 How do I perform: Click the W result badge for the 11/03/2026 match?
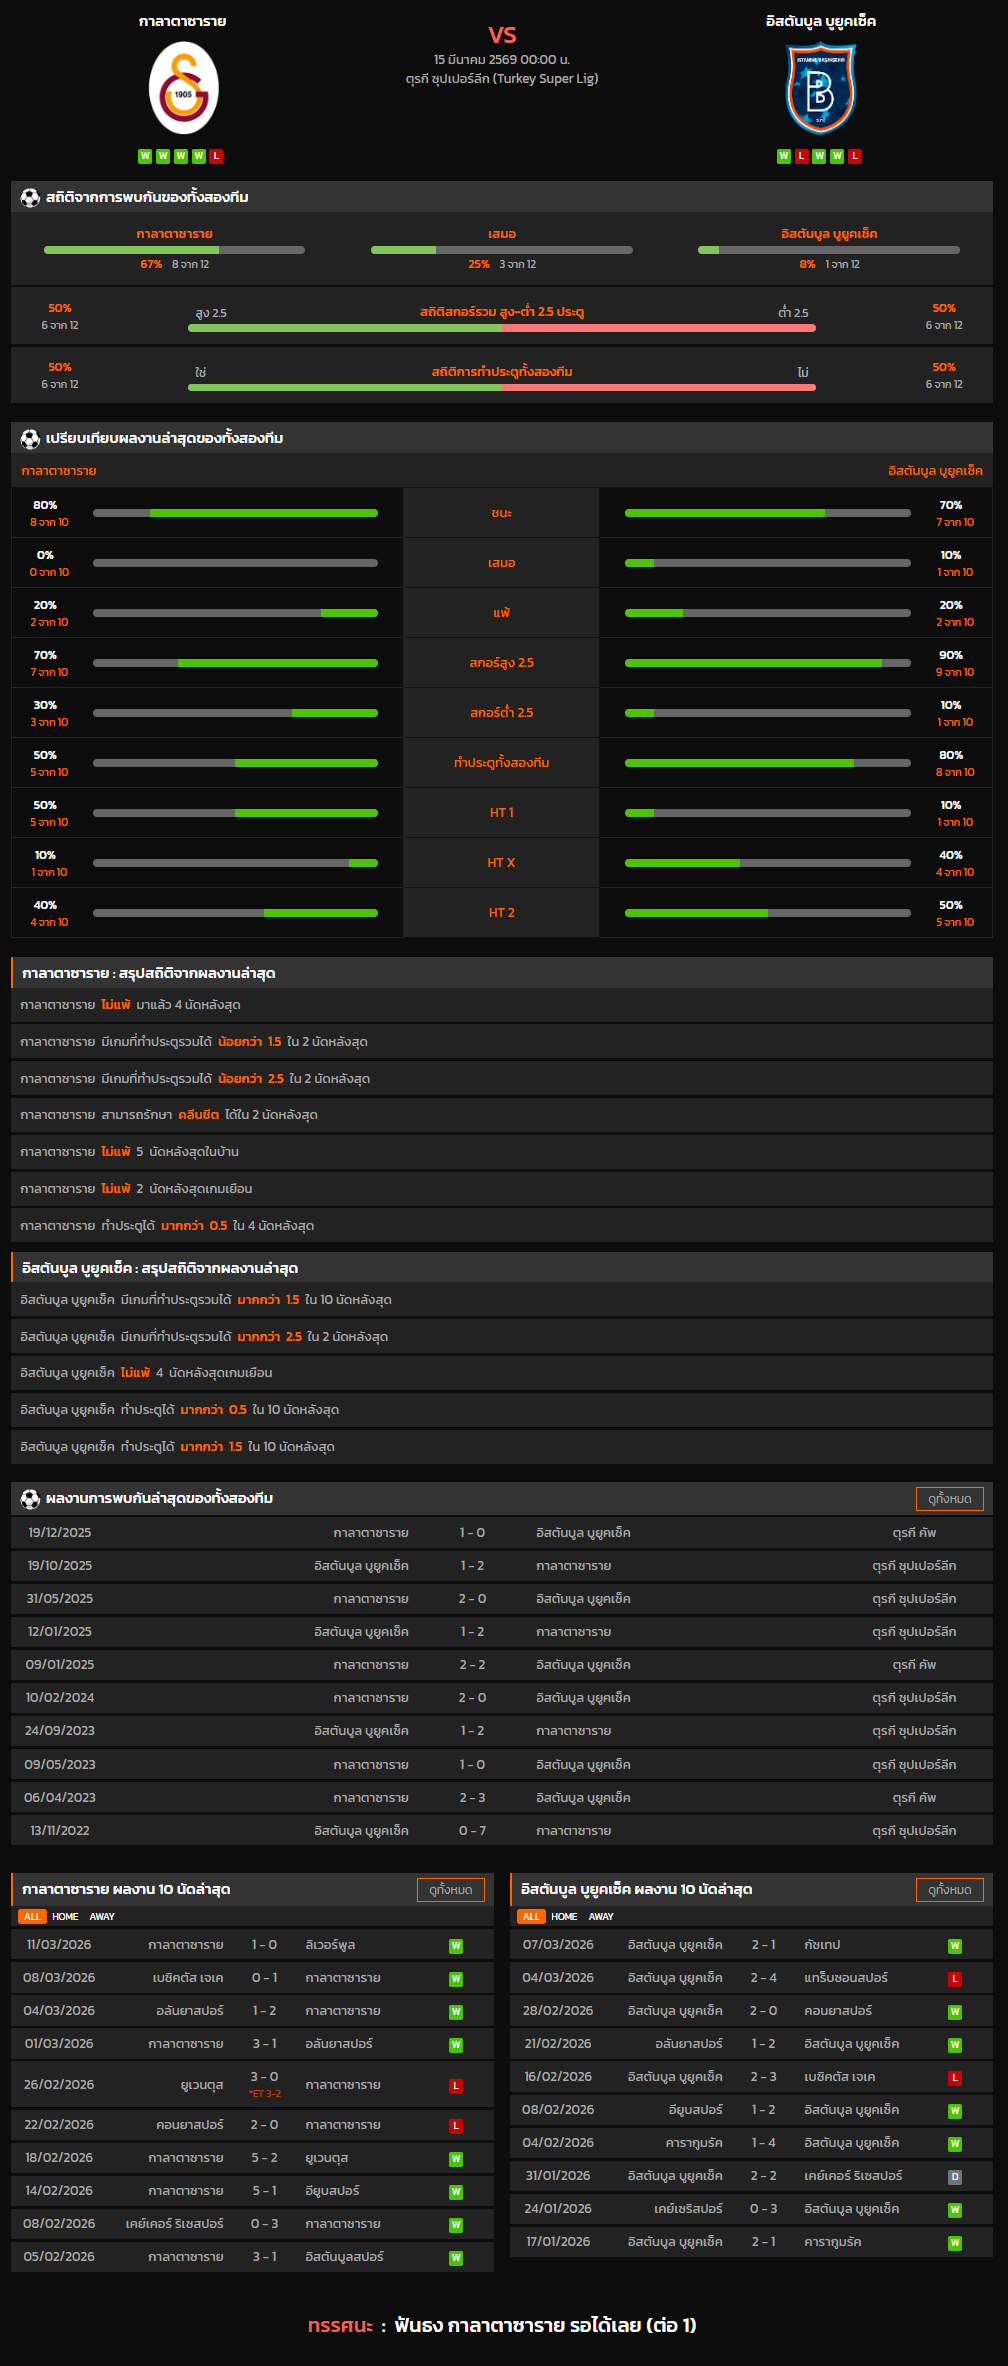click(456, 1946)
